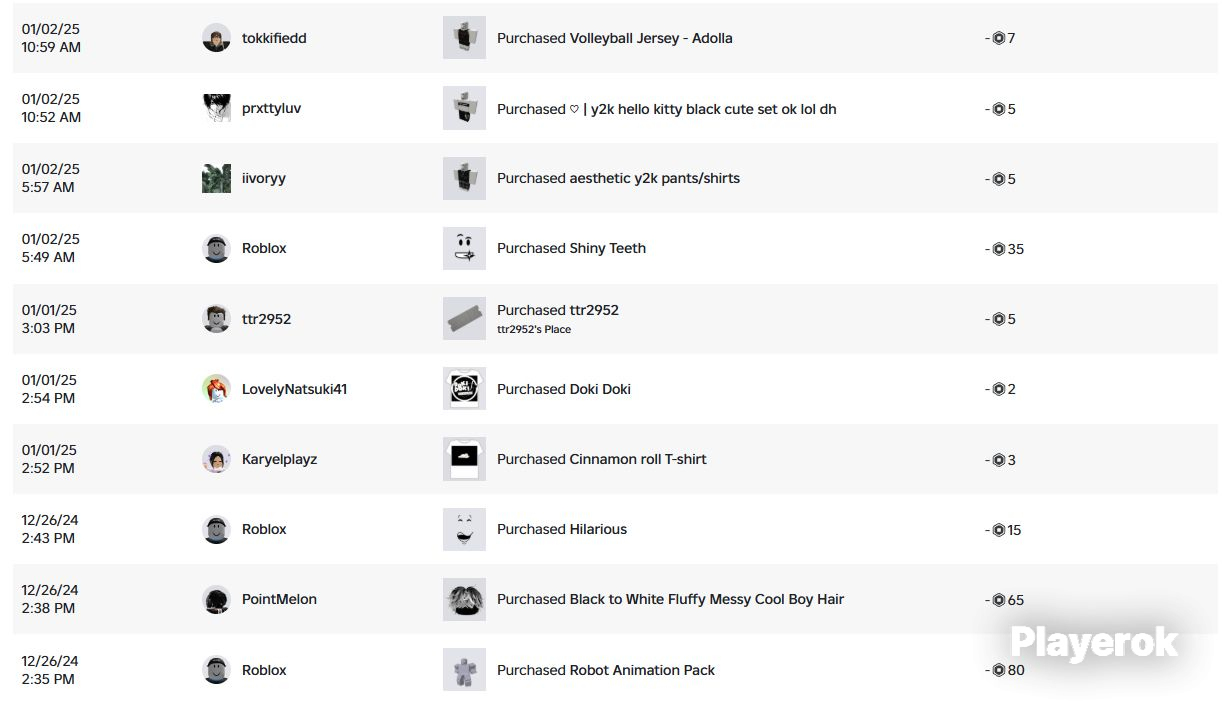Open the Doki Doki item thumbnail

click(464, 389)
